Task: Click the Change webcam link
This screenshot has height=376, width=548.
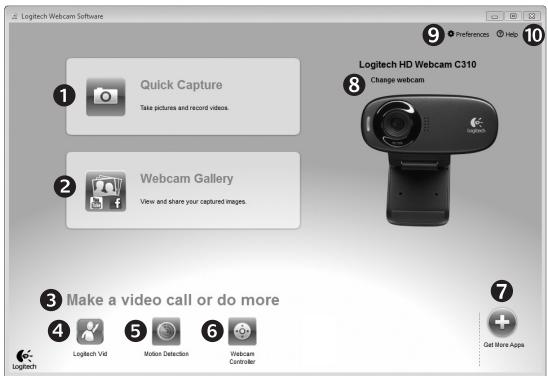Action: click(x=397, y=80)
